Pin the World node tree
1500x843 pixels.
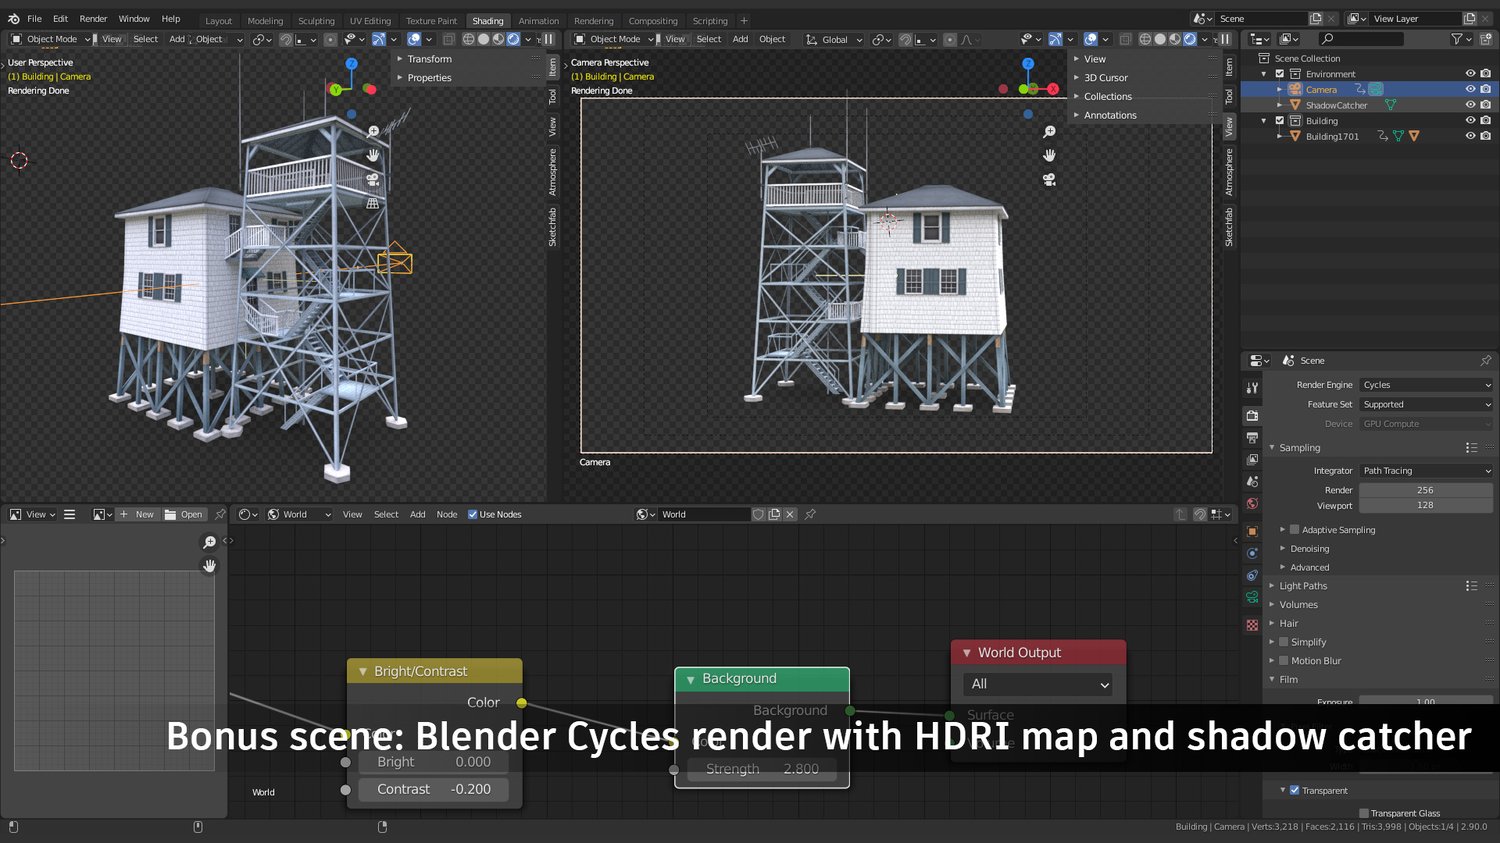[811, 514]
